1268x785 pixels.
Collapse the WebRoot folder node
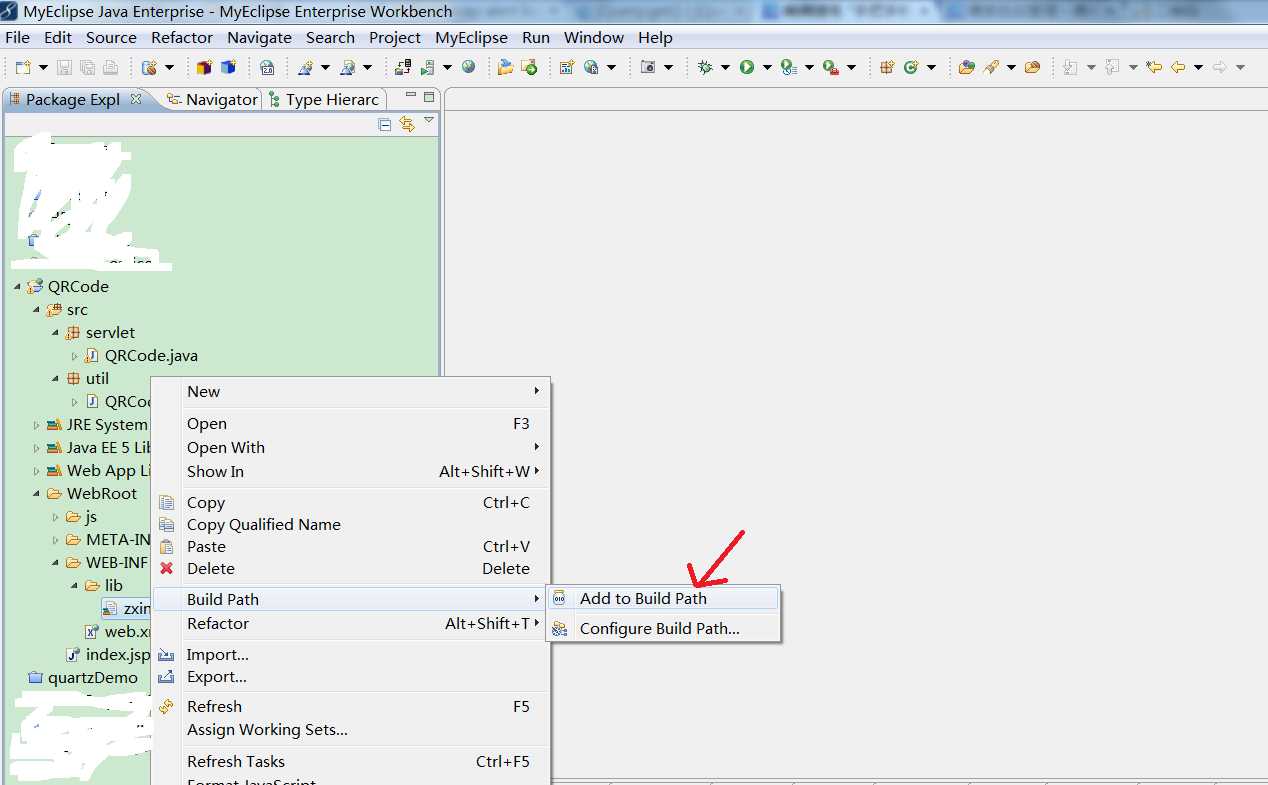(x=37, y=494)
